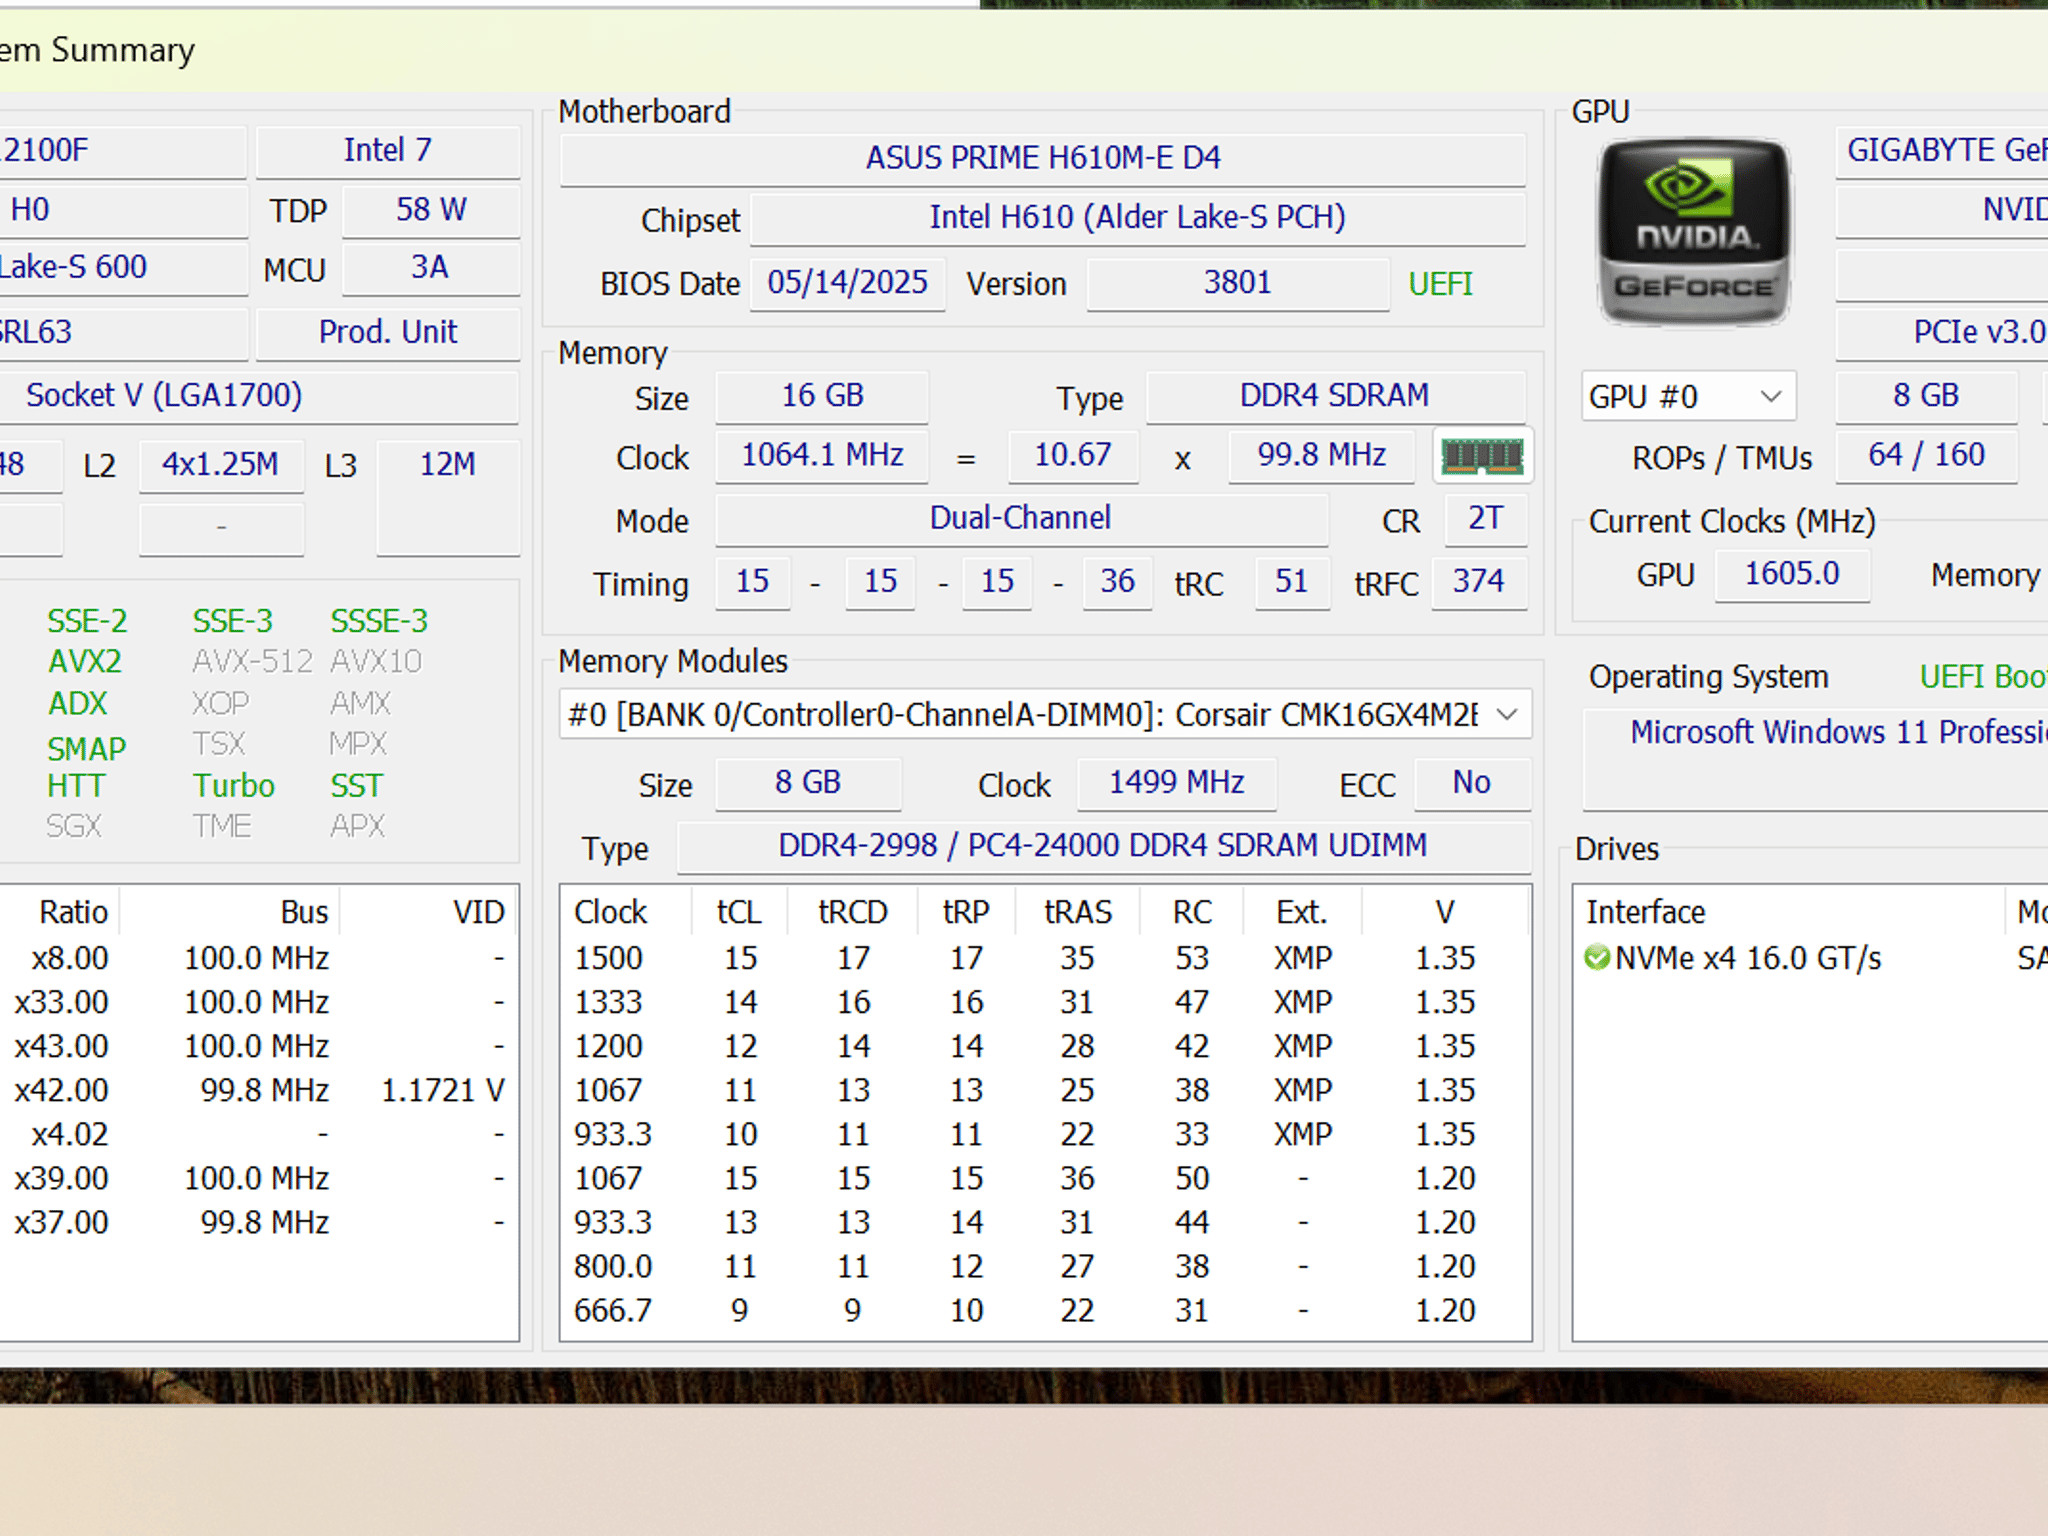Click the BIOS version 3801 field

coord(1238,283)
